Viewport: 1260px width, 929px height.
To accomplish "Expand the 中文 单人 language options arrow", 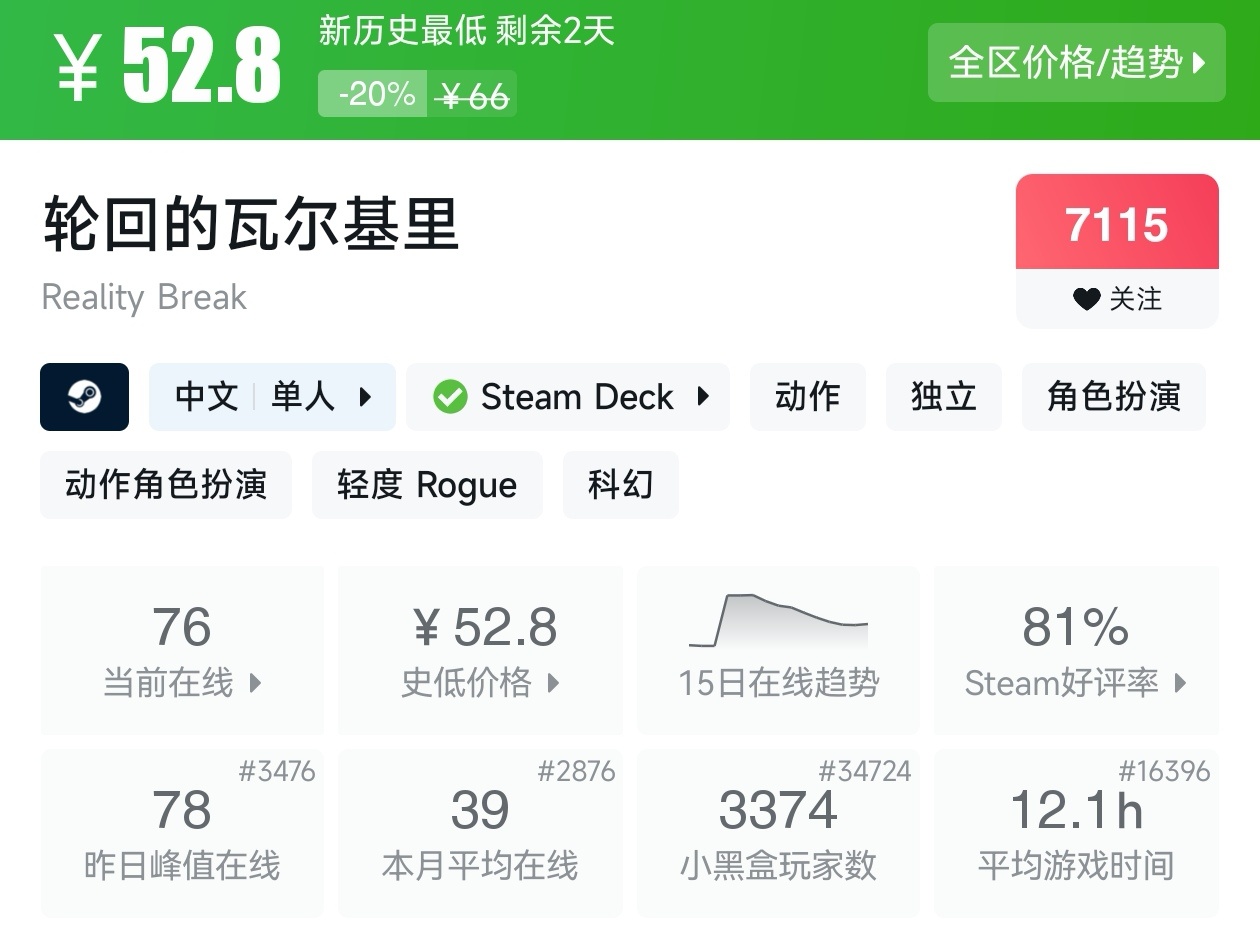I will (365, 397).
